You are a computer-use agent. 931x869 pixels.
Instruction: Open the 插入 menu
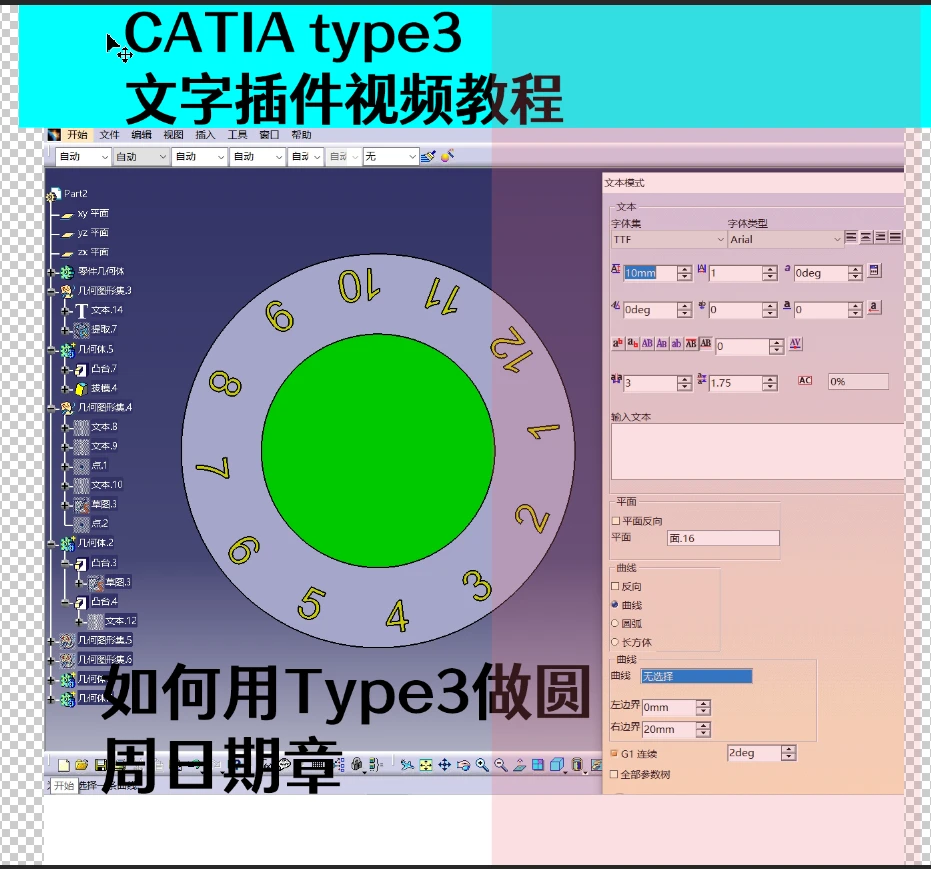coord(205,135)
